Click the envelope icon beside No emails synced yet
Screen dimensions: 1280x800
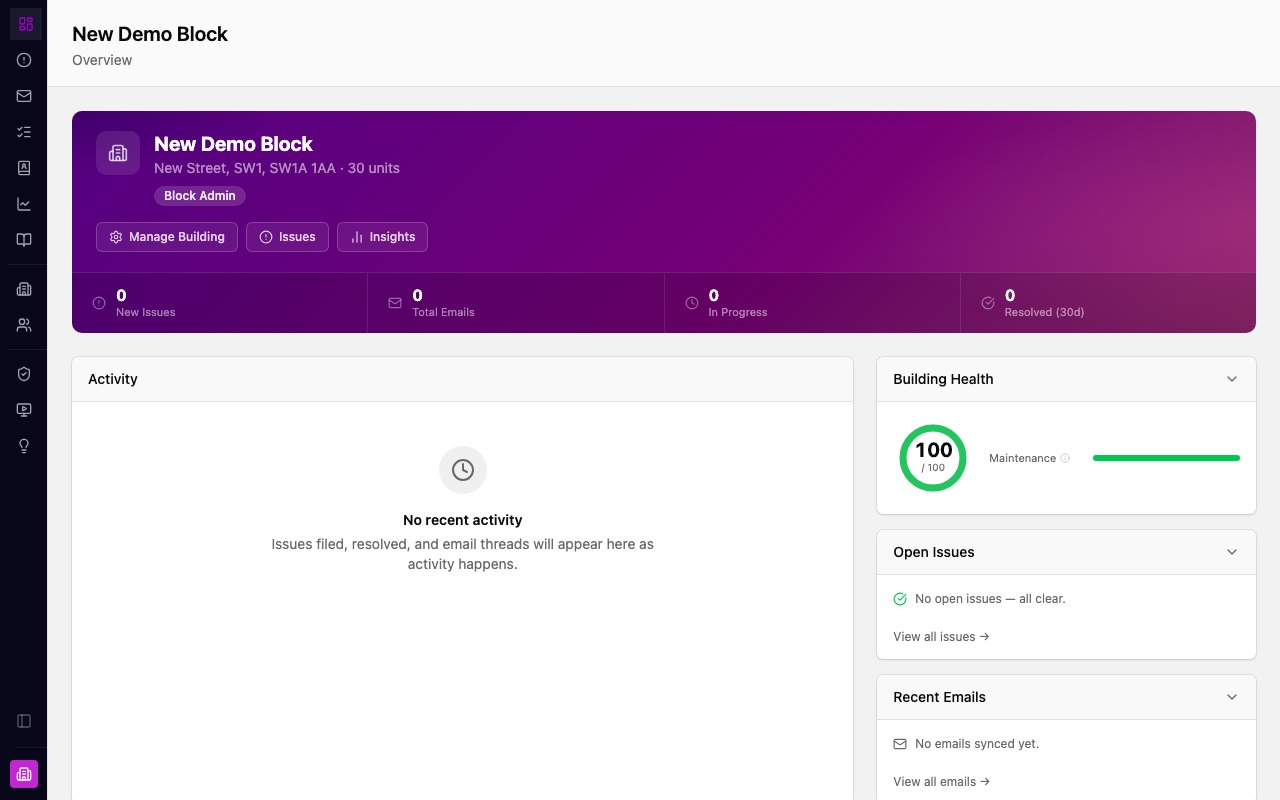(900, 744)
